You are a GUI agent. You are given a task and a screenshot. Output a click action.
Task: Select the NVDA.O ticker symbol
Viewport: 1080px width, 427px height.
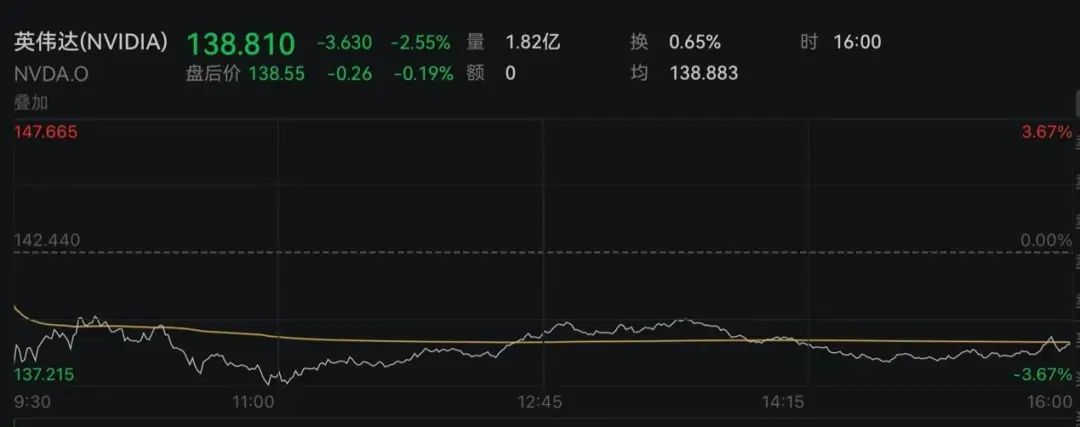[x=52, y=74]
